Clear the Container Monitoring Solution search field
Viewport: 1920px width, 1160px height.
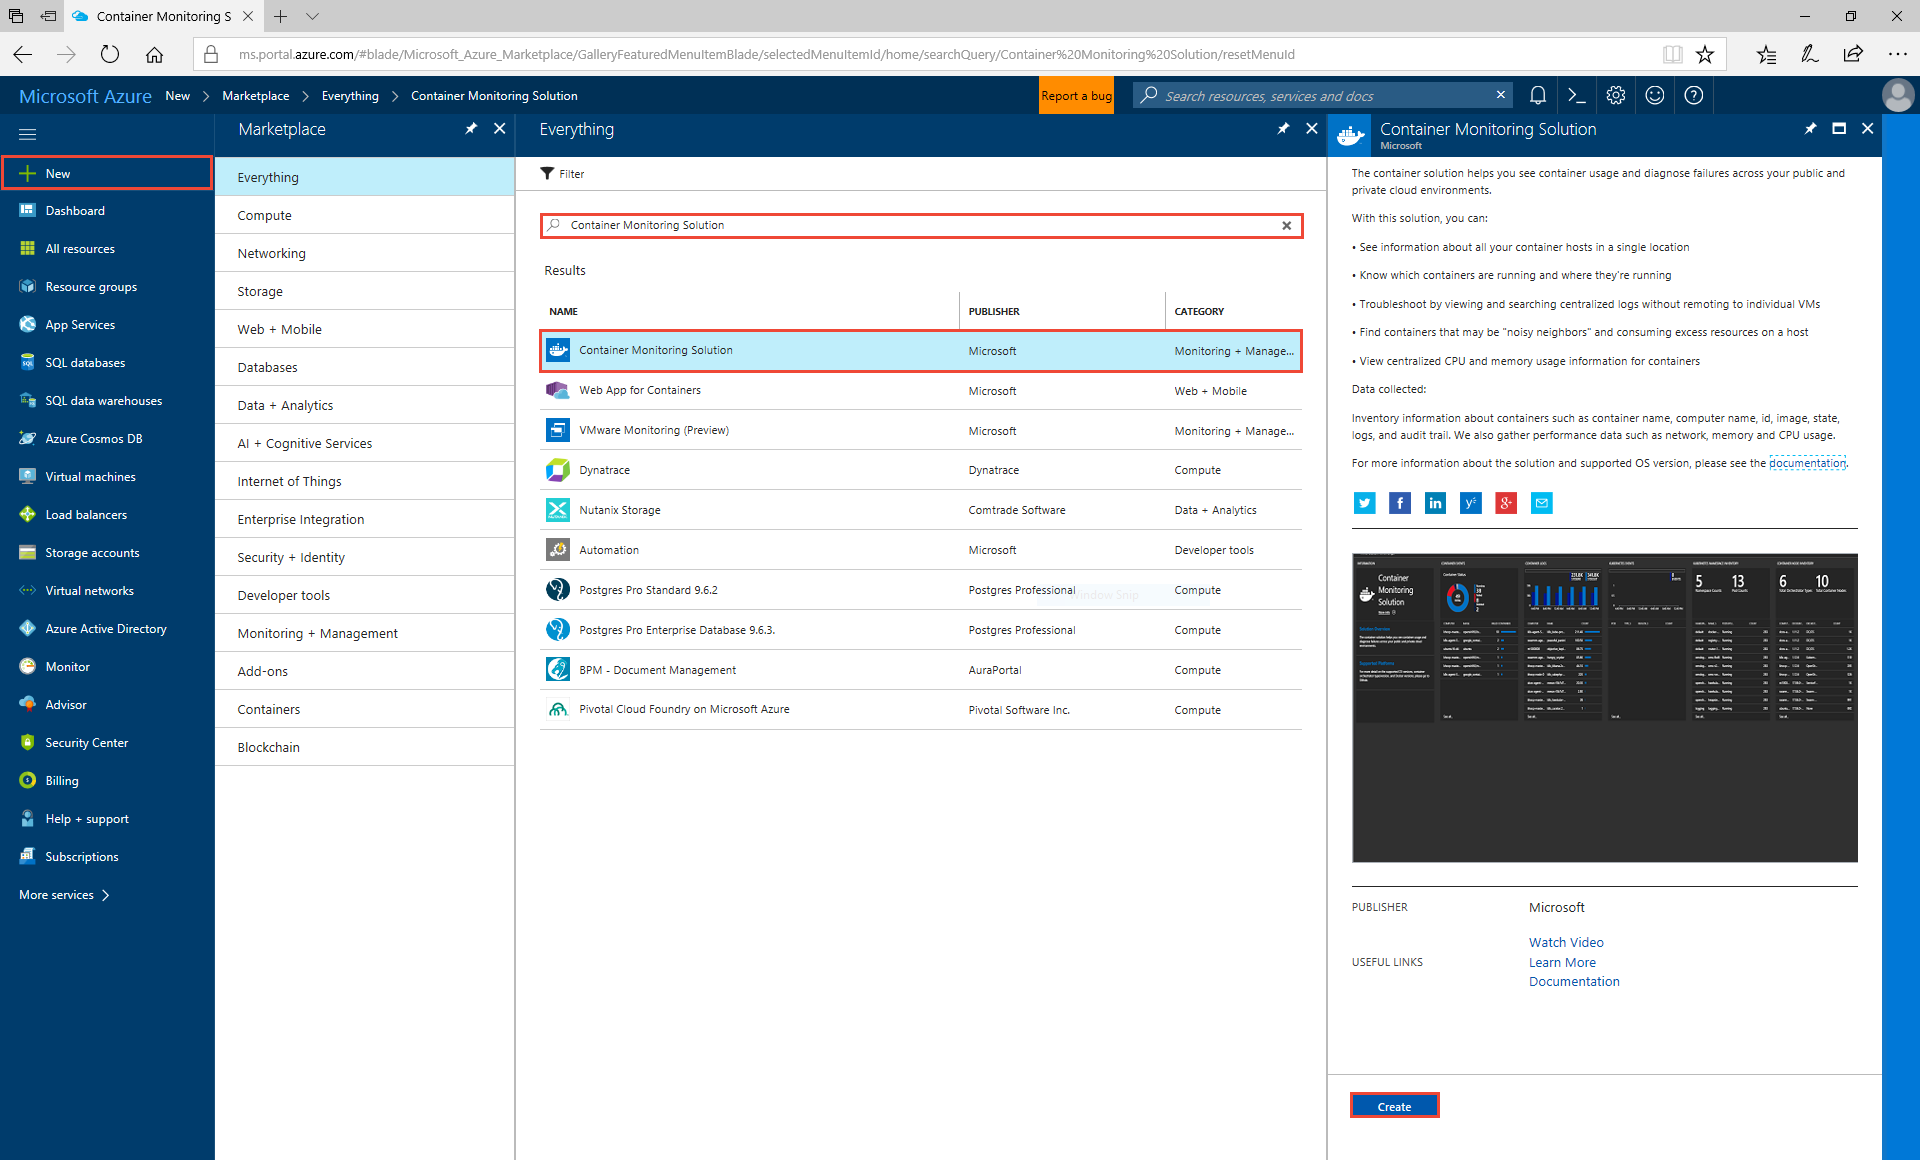click(1286, 225)
